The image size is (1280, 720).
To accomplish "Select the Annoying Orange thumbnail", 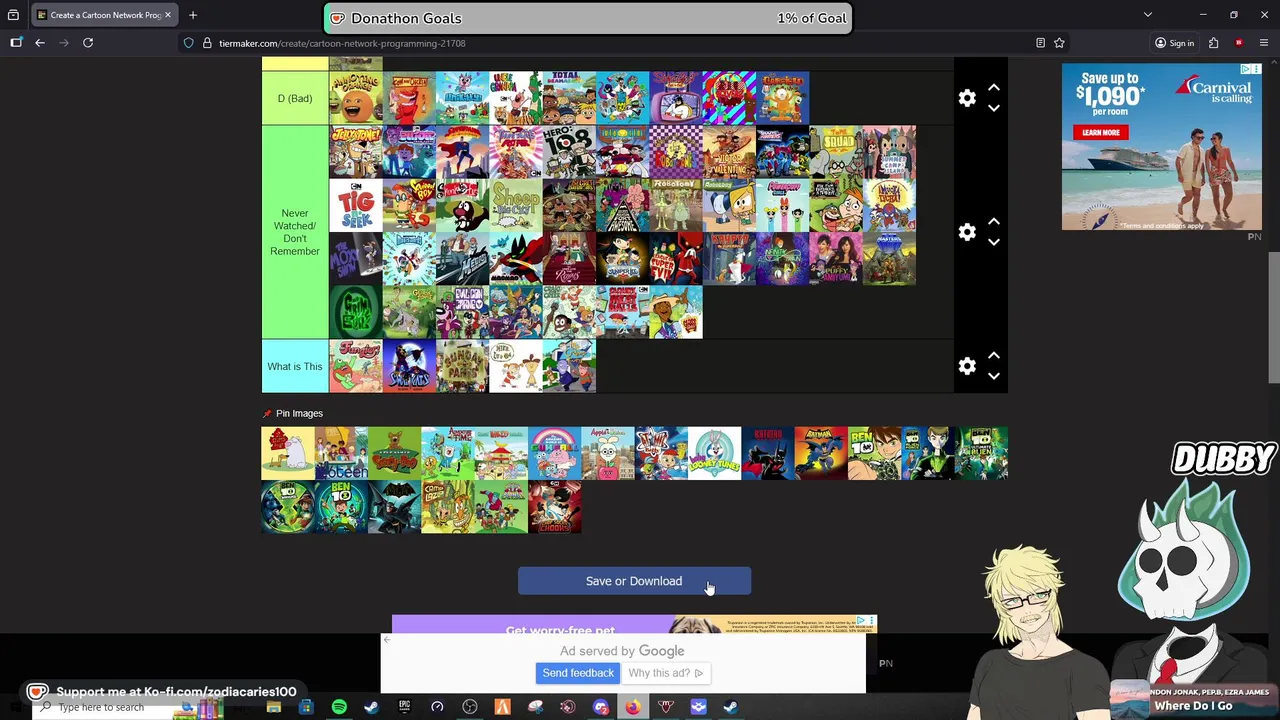I will pos(356,98).
